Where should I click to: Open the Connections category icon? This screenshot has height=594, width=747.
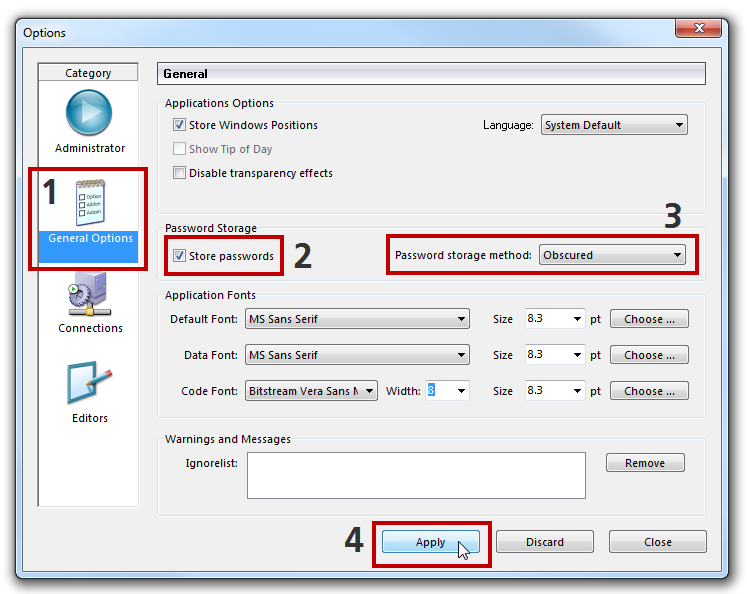click(x=90, y=293)
